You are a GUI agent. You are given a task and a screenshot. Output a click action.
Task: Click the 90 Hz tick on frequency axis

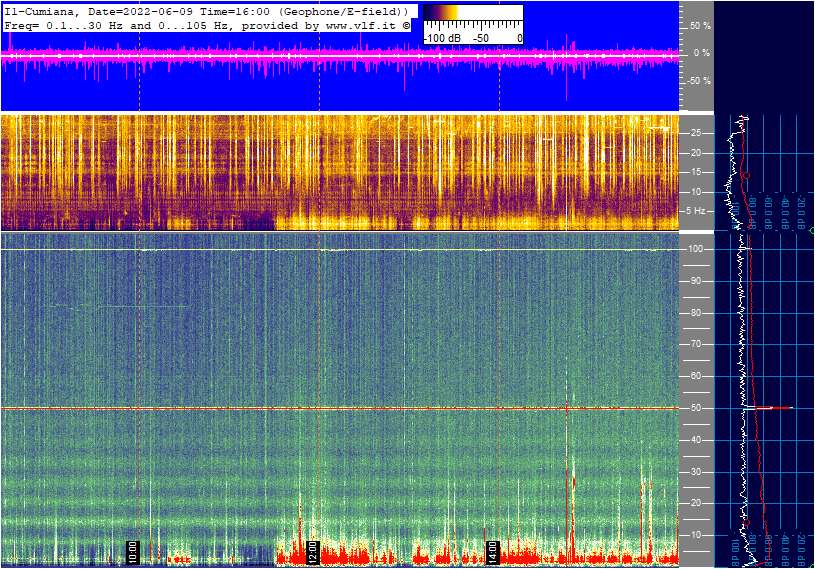[696, 281]
